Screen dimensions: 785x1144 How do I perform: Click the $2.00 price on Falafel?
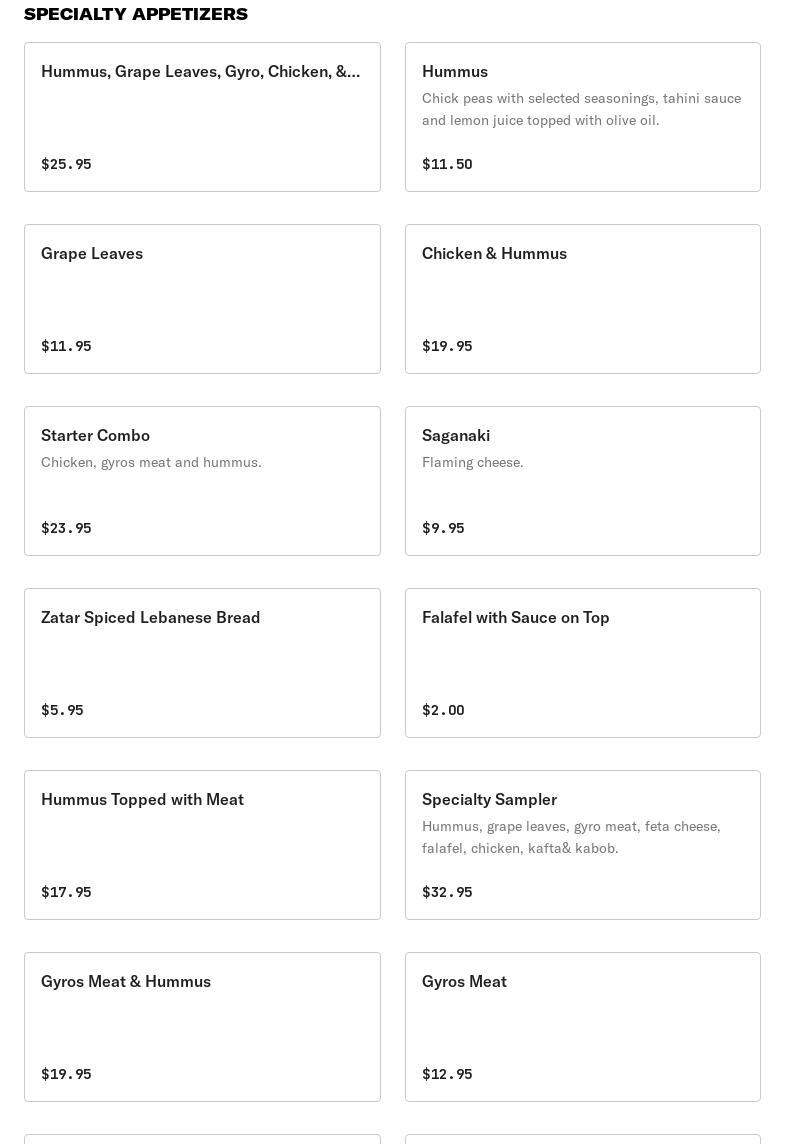[x=443, y=710]
